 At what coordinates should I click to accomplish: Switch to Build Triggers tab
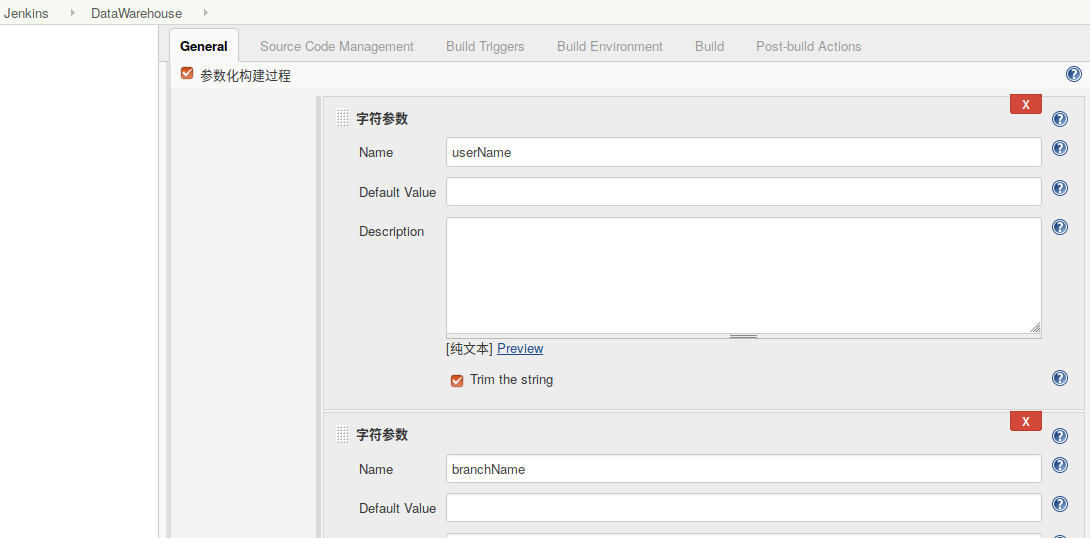click(485, 47)
